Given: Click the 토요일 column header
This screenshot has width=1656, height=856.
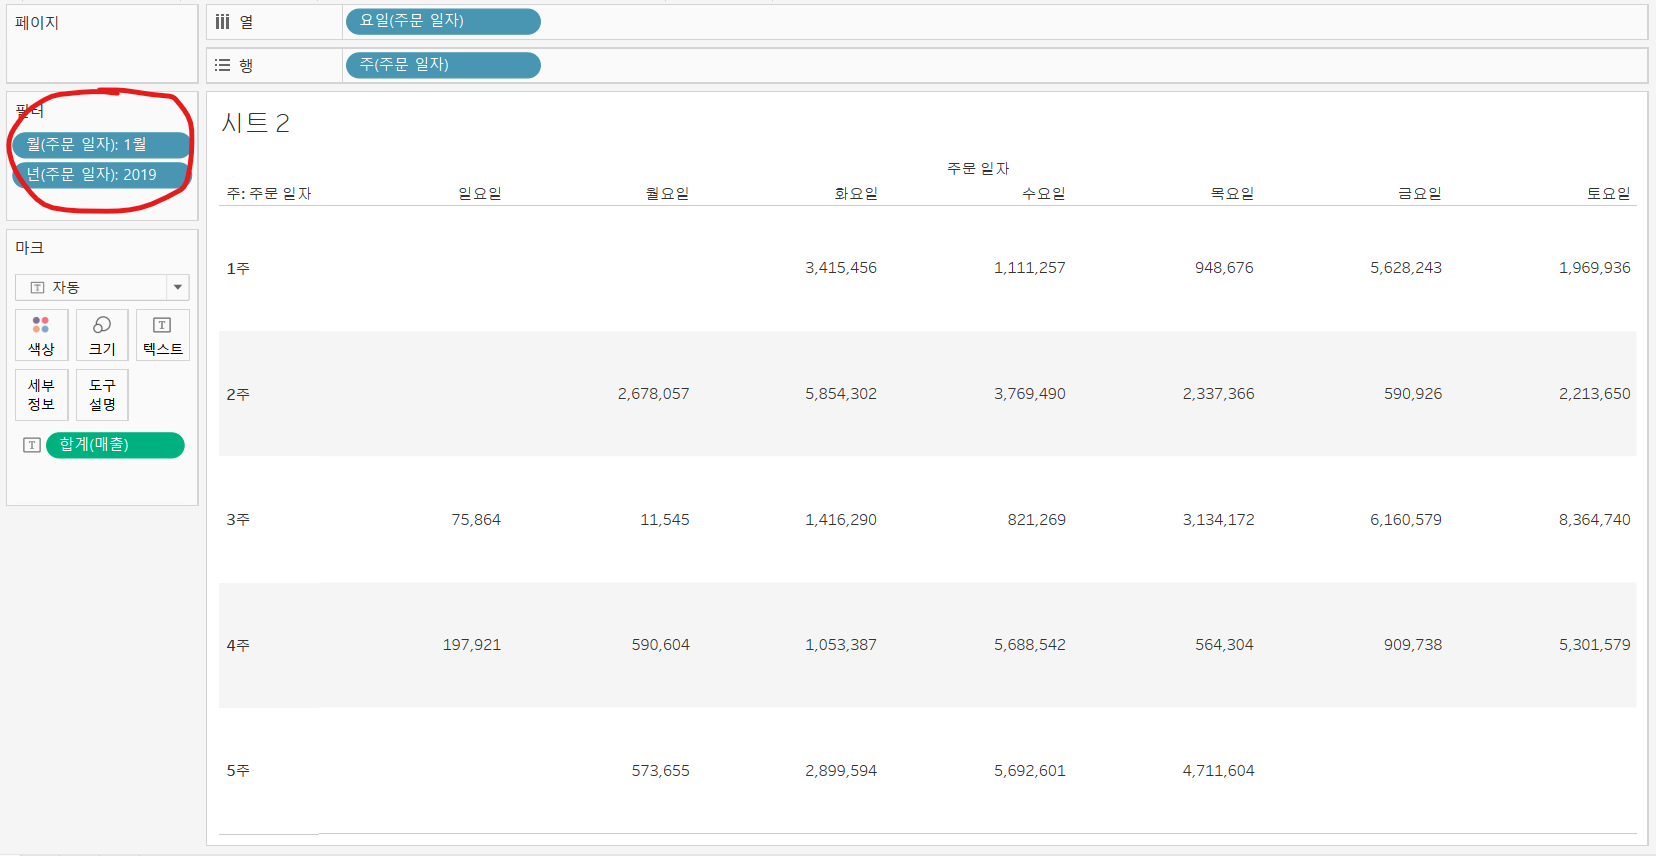Looking at the screenshot, I should pos(1609,193).
